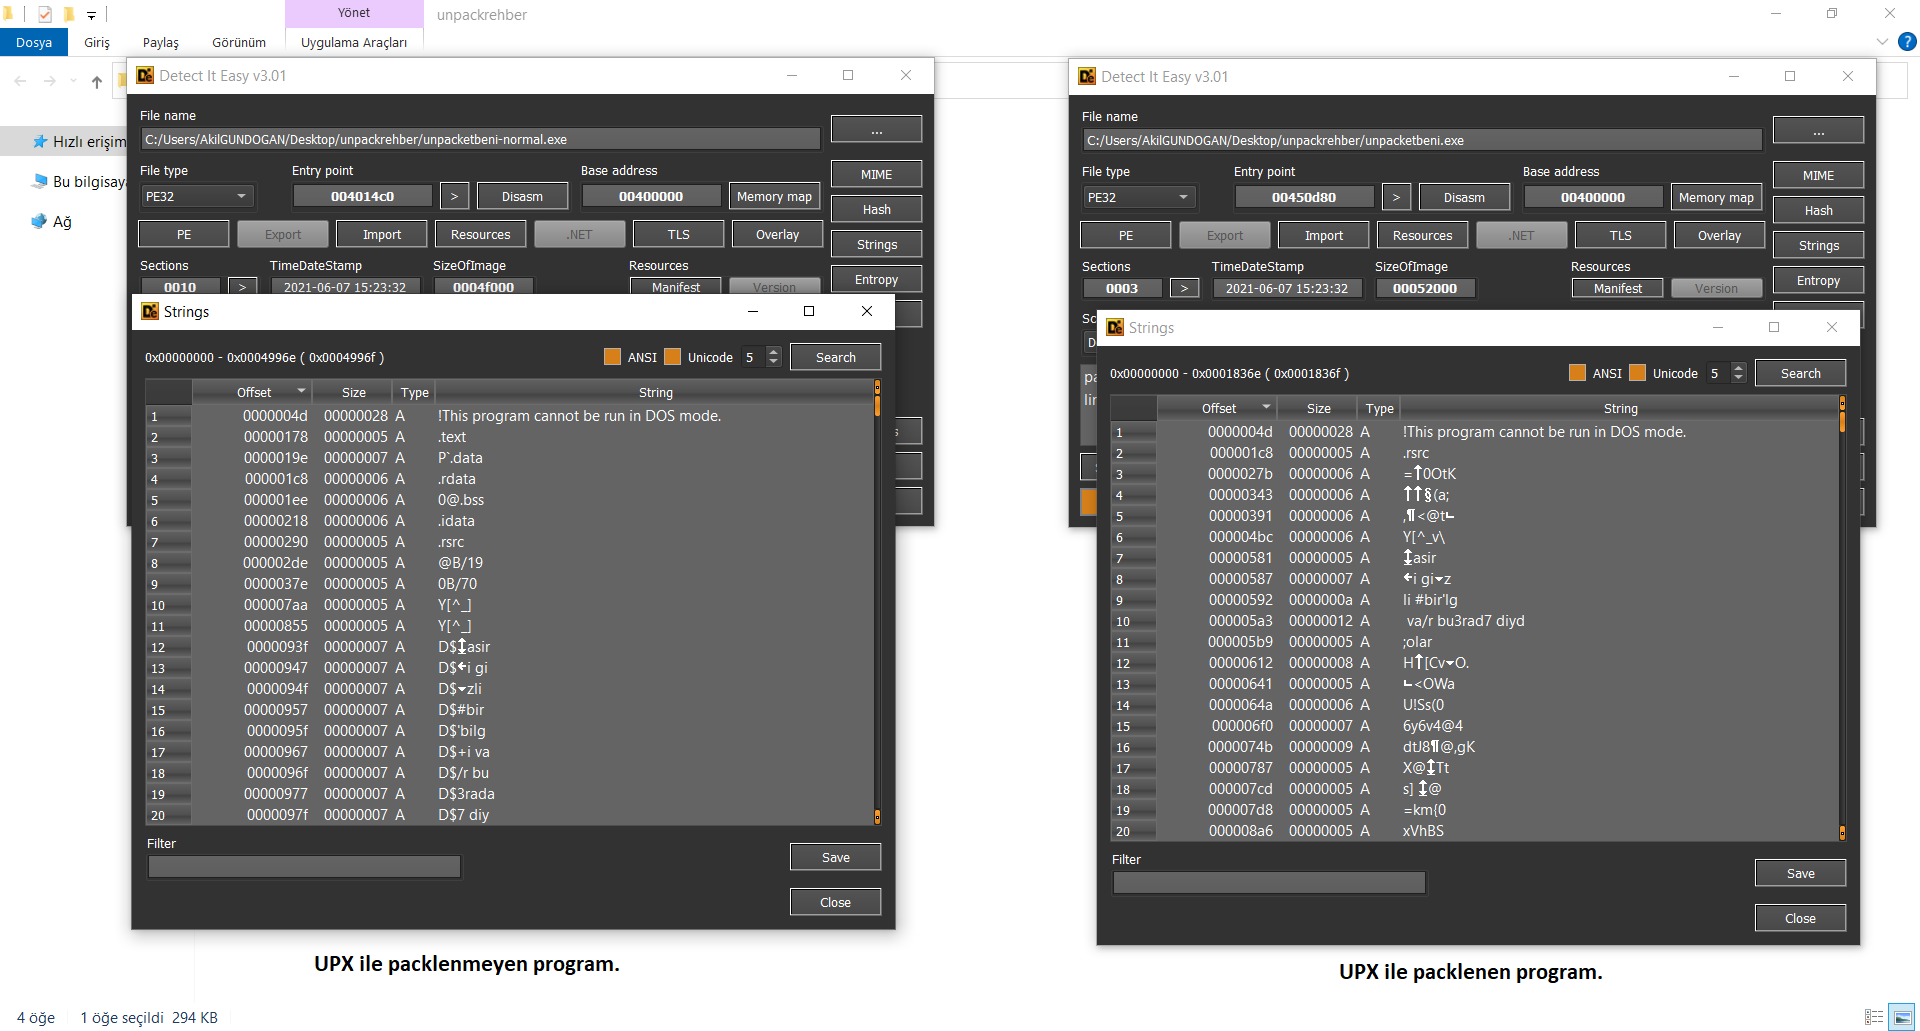The image size is (1920, 1031).
Task: Switch Explorer to large icons view
Action: coord(1901,1017)
